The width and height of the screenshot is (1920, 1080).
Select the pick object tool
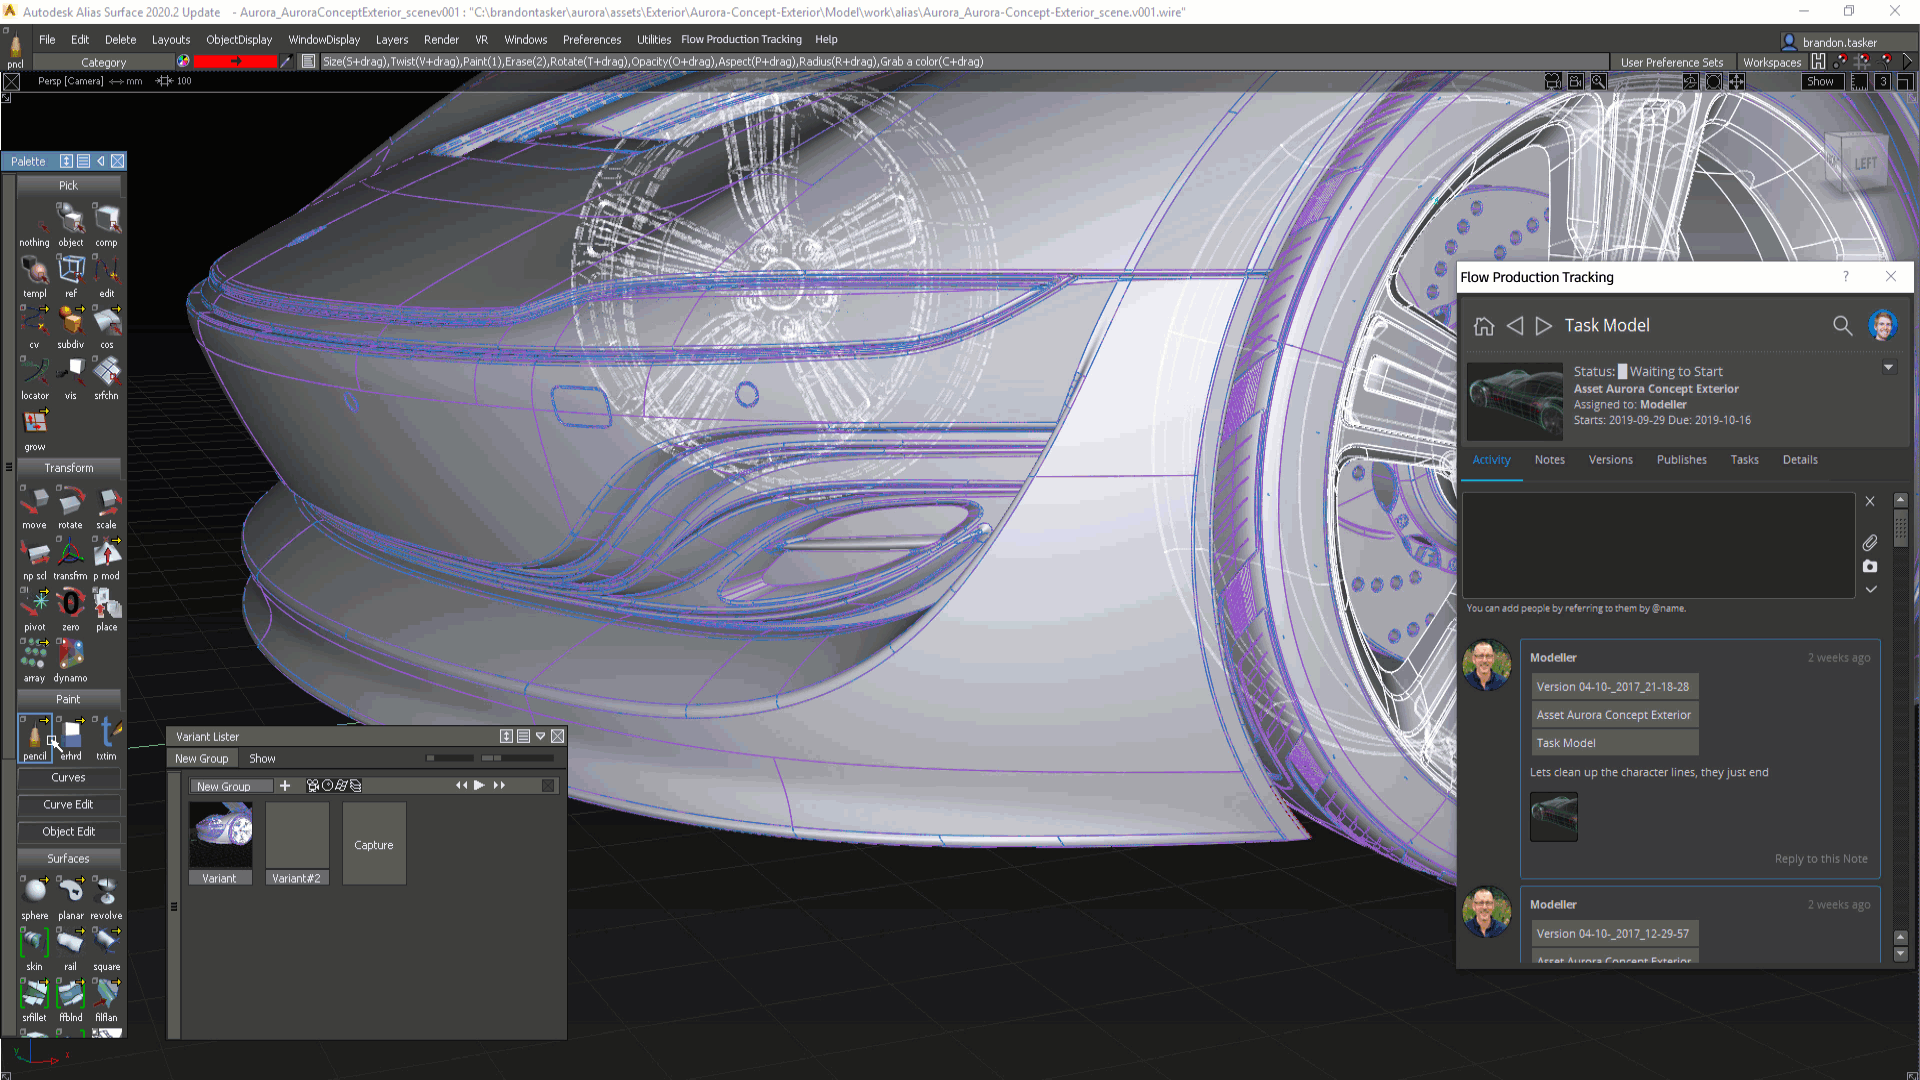(x=70, y=219)
